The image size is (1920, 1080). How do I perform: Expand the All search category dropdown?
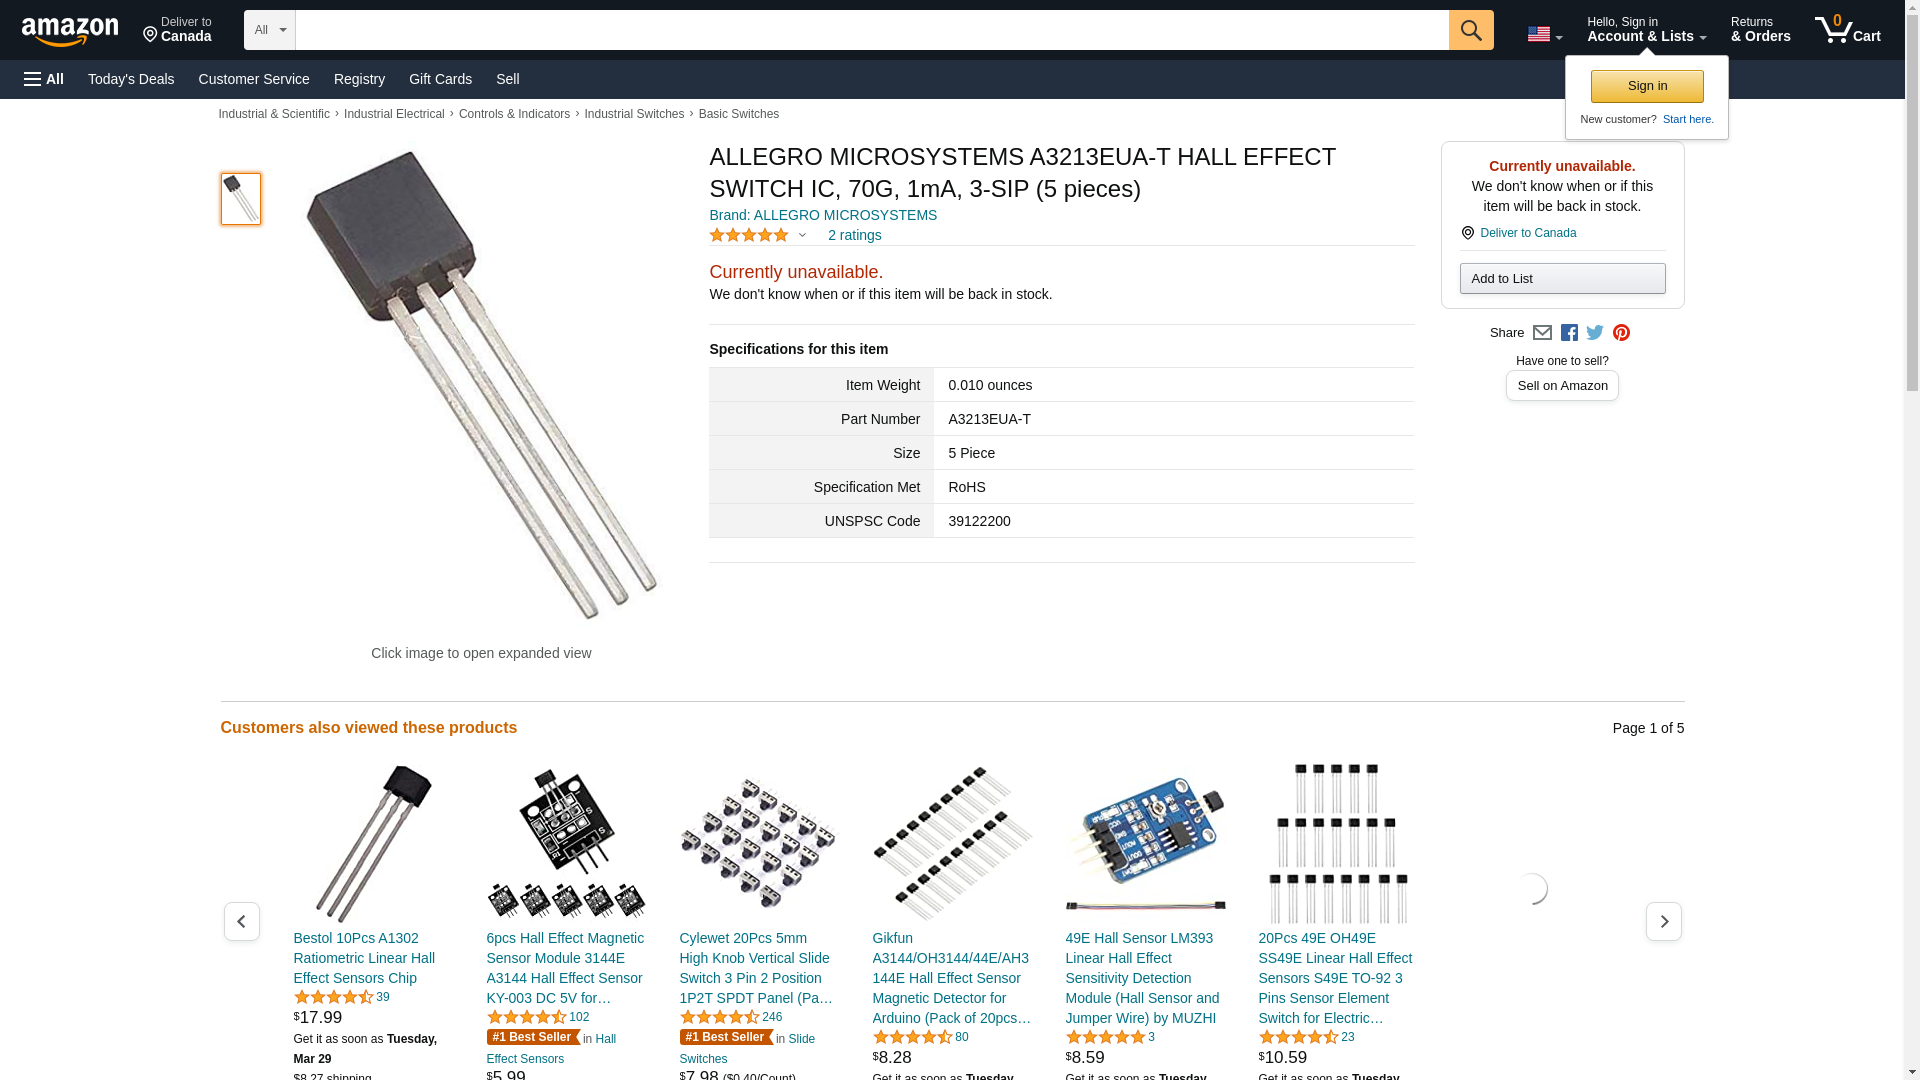click(269, 30)
